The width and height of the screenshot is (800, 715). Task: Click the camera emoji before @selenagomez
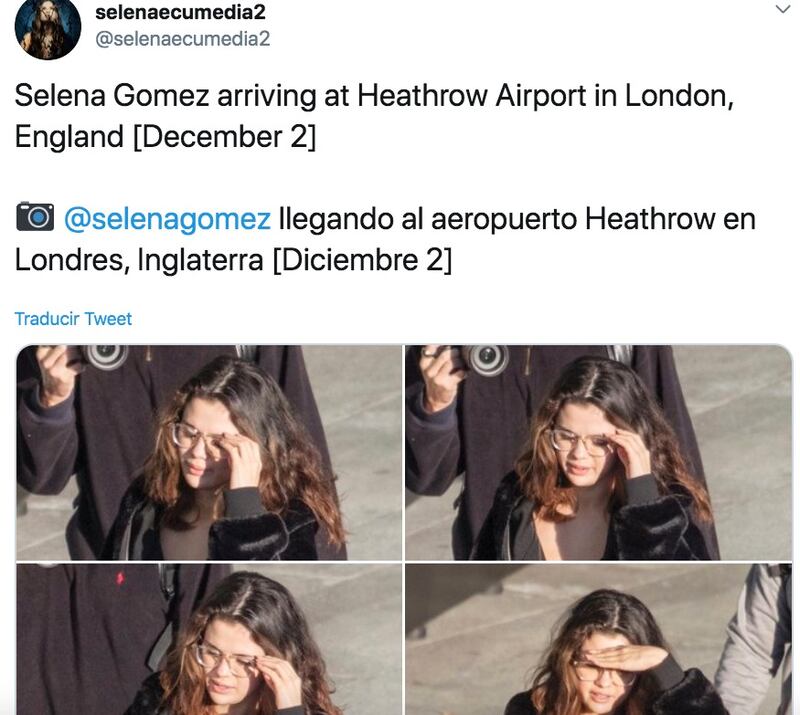[x=35, y=217]
